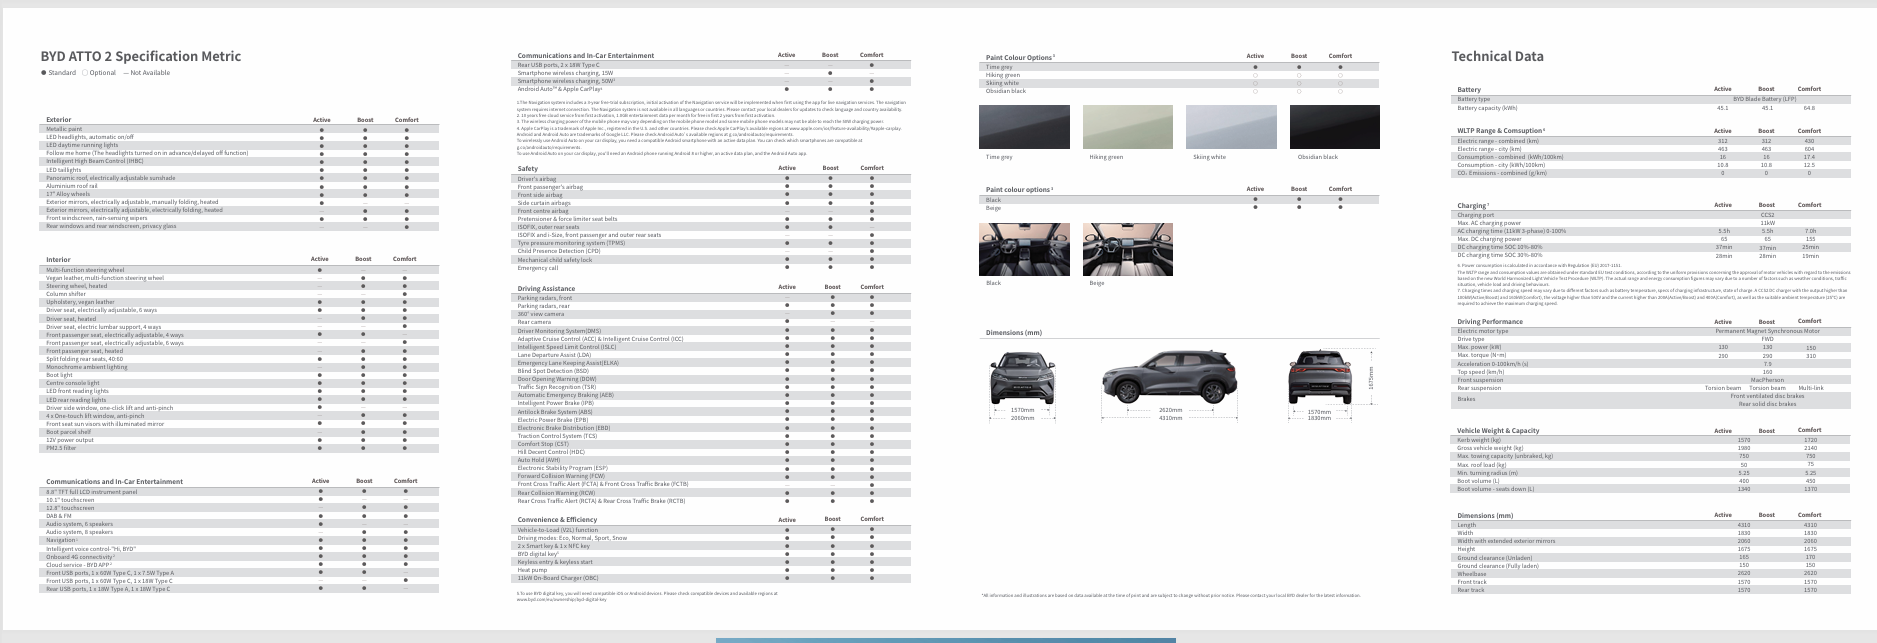
Task: Click the front view car dimension image
Action: click(1022, 376)
